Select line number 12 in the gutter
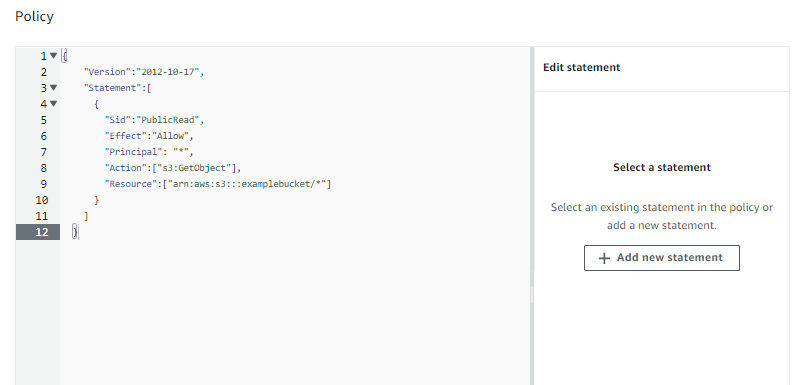Image resolution: width=793 pixels, height=385 pixels. [x=42, y=232]
